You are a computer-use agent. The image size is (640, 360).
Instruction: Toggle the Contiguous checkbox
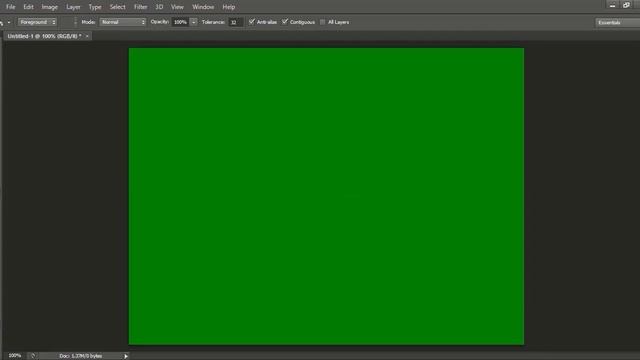tap(285, 22)
